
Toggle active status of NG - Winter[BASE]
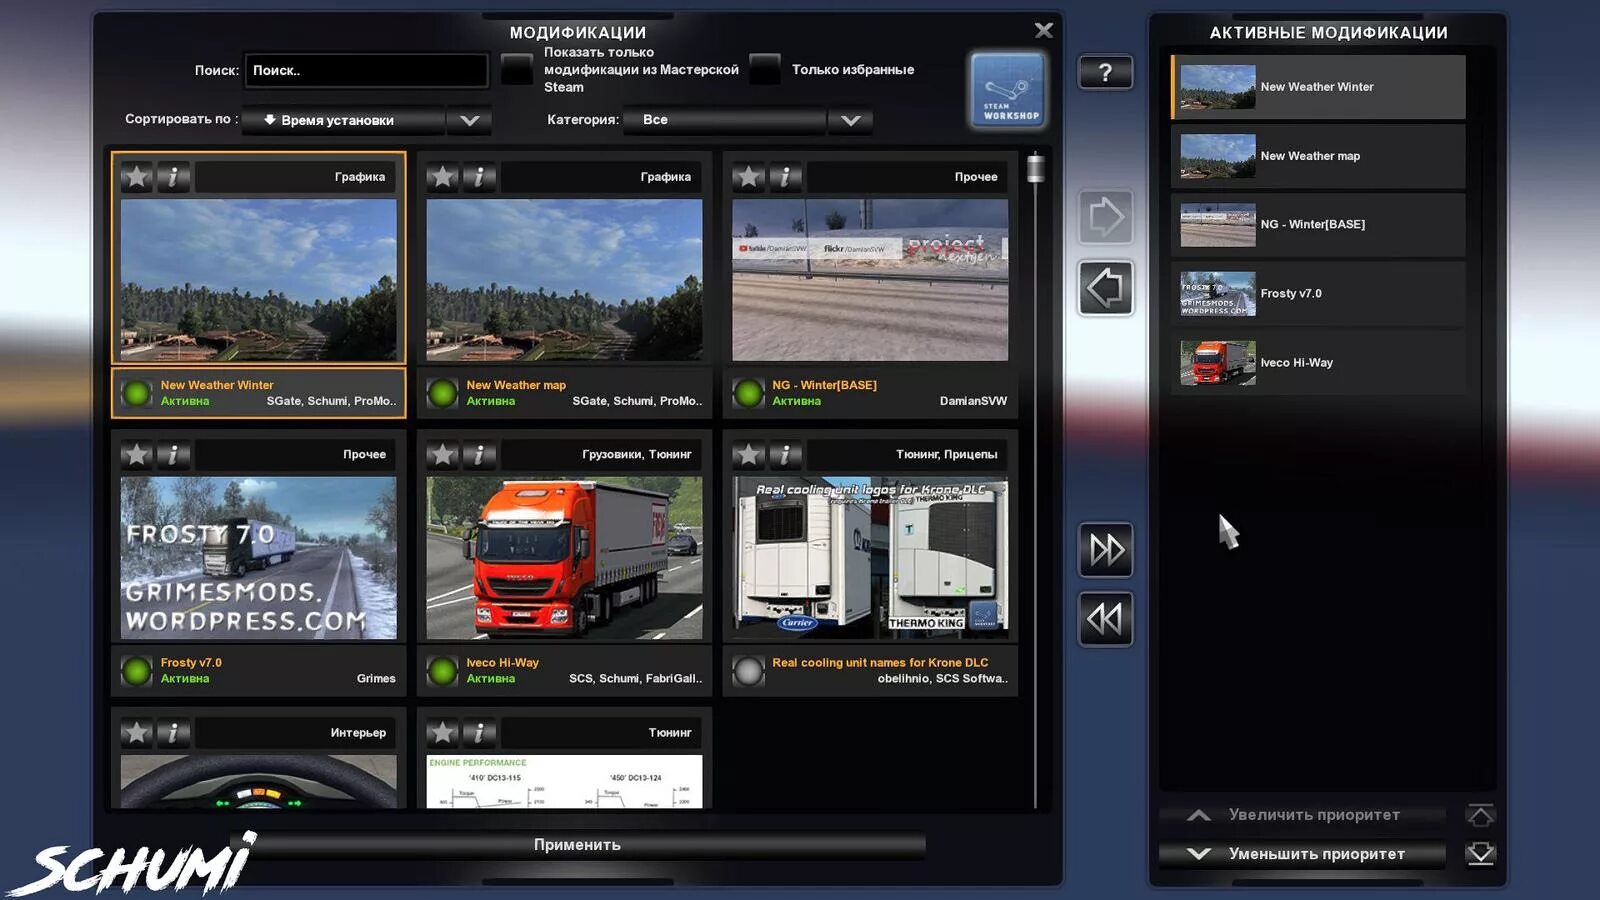(x=748, y=393)
